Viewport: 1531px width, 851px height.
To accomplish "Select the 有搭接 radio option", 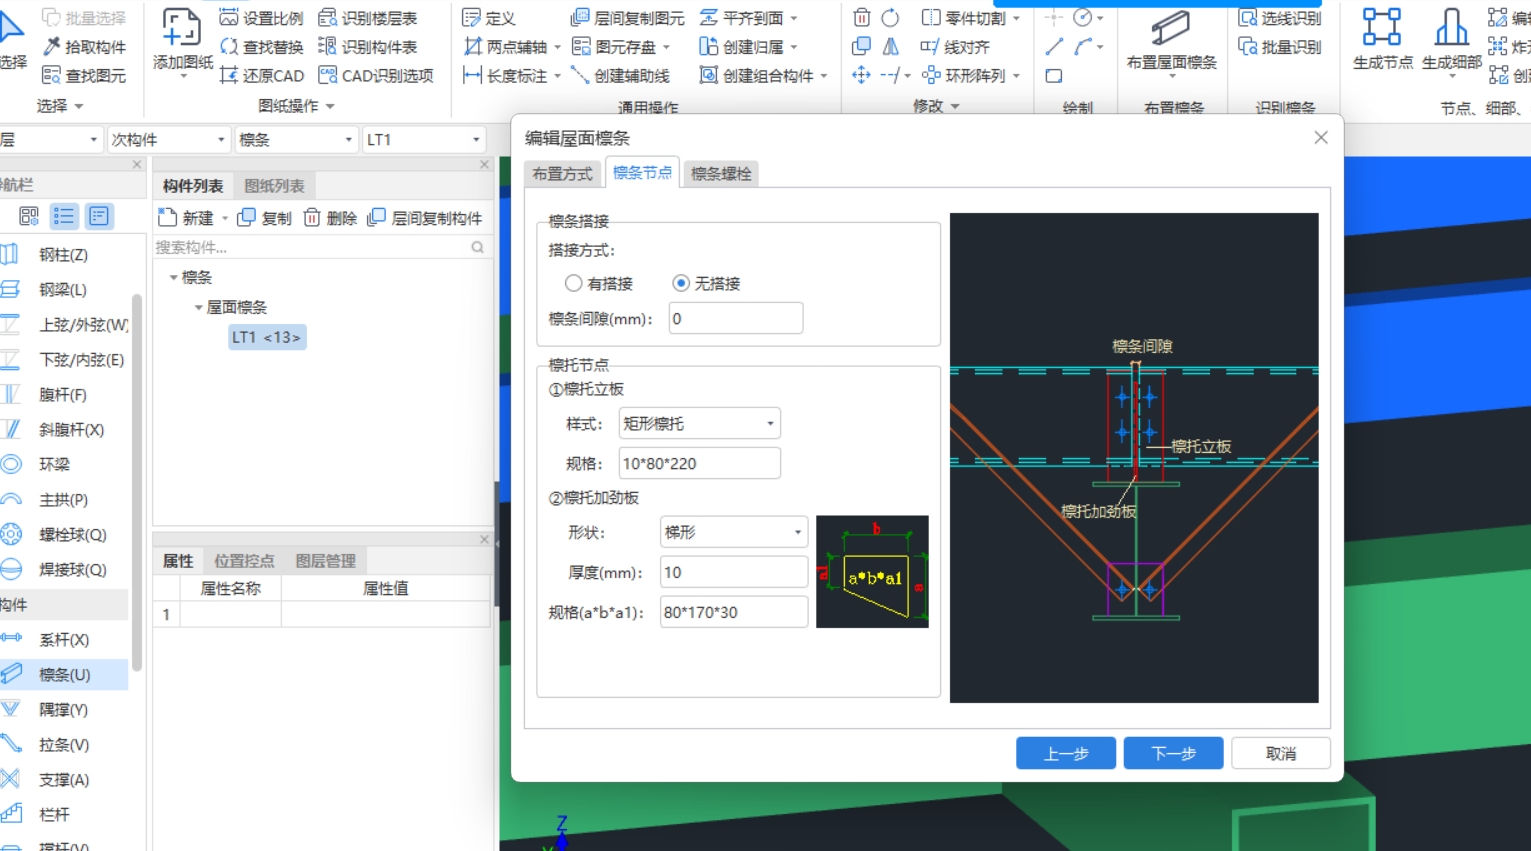I will pos(598,284).
